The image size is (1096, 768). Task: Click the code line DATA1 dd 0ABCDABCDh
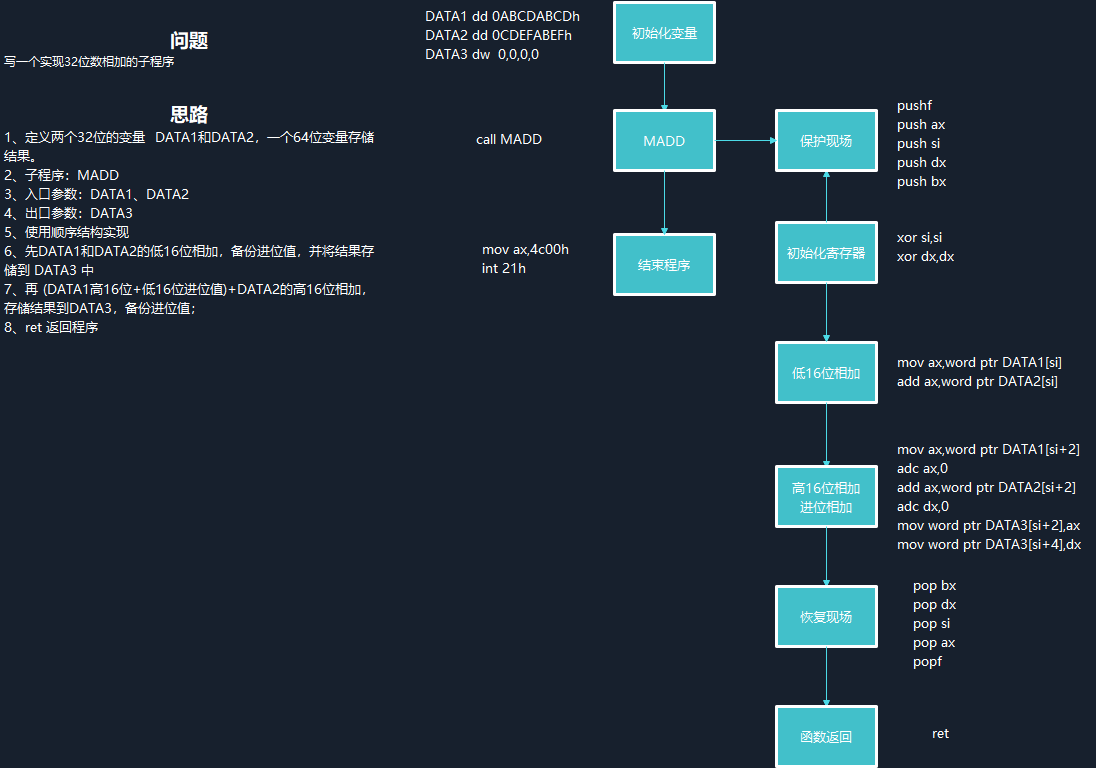pos(503,16)
